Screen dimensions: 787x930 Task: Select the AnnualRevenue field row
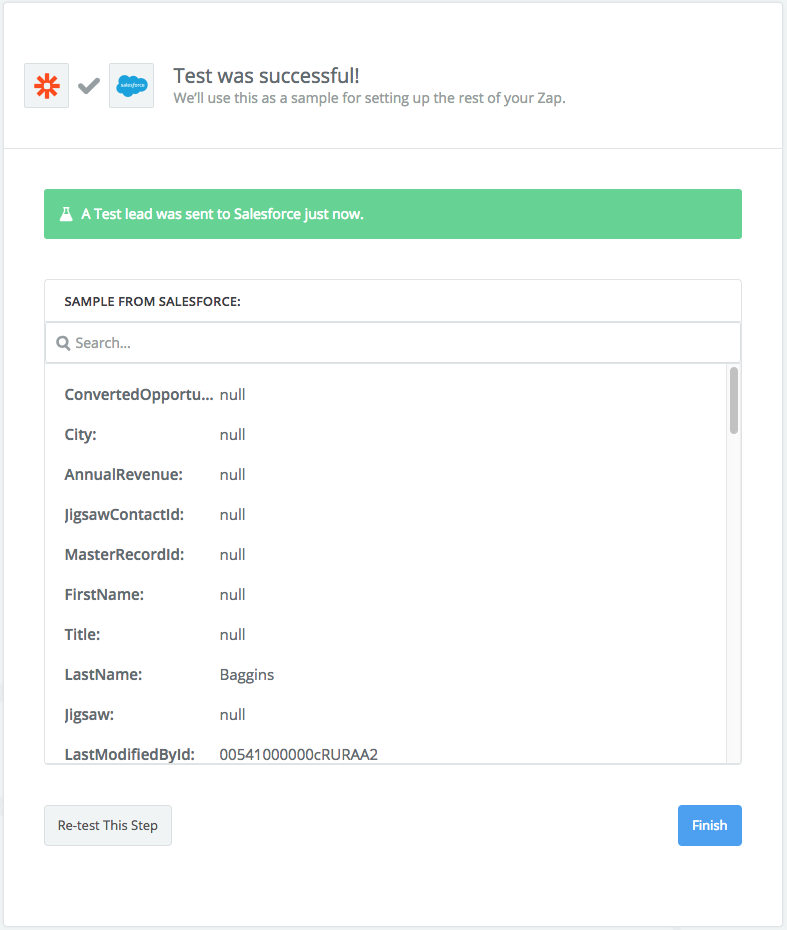pos(385,474)
